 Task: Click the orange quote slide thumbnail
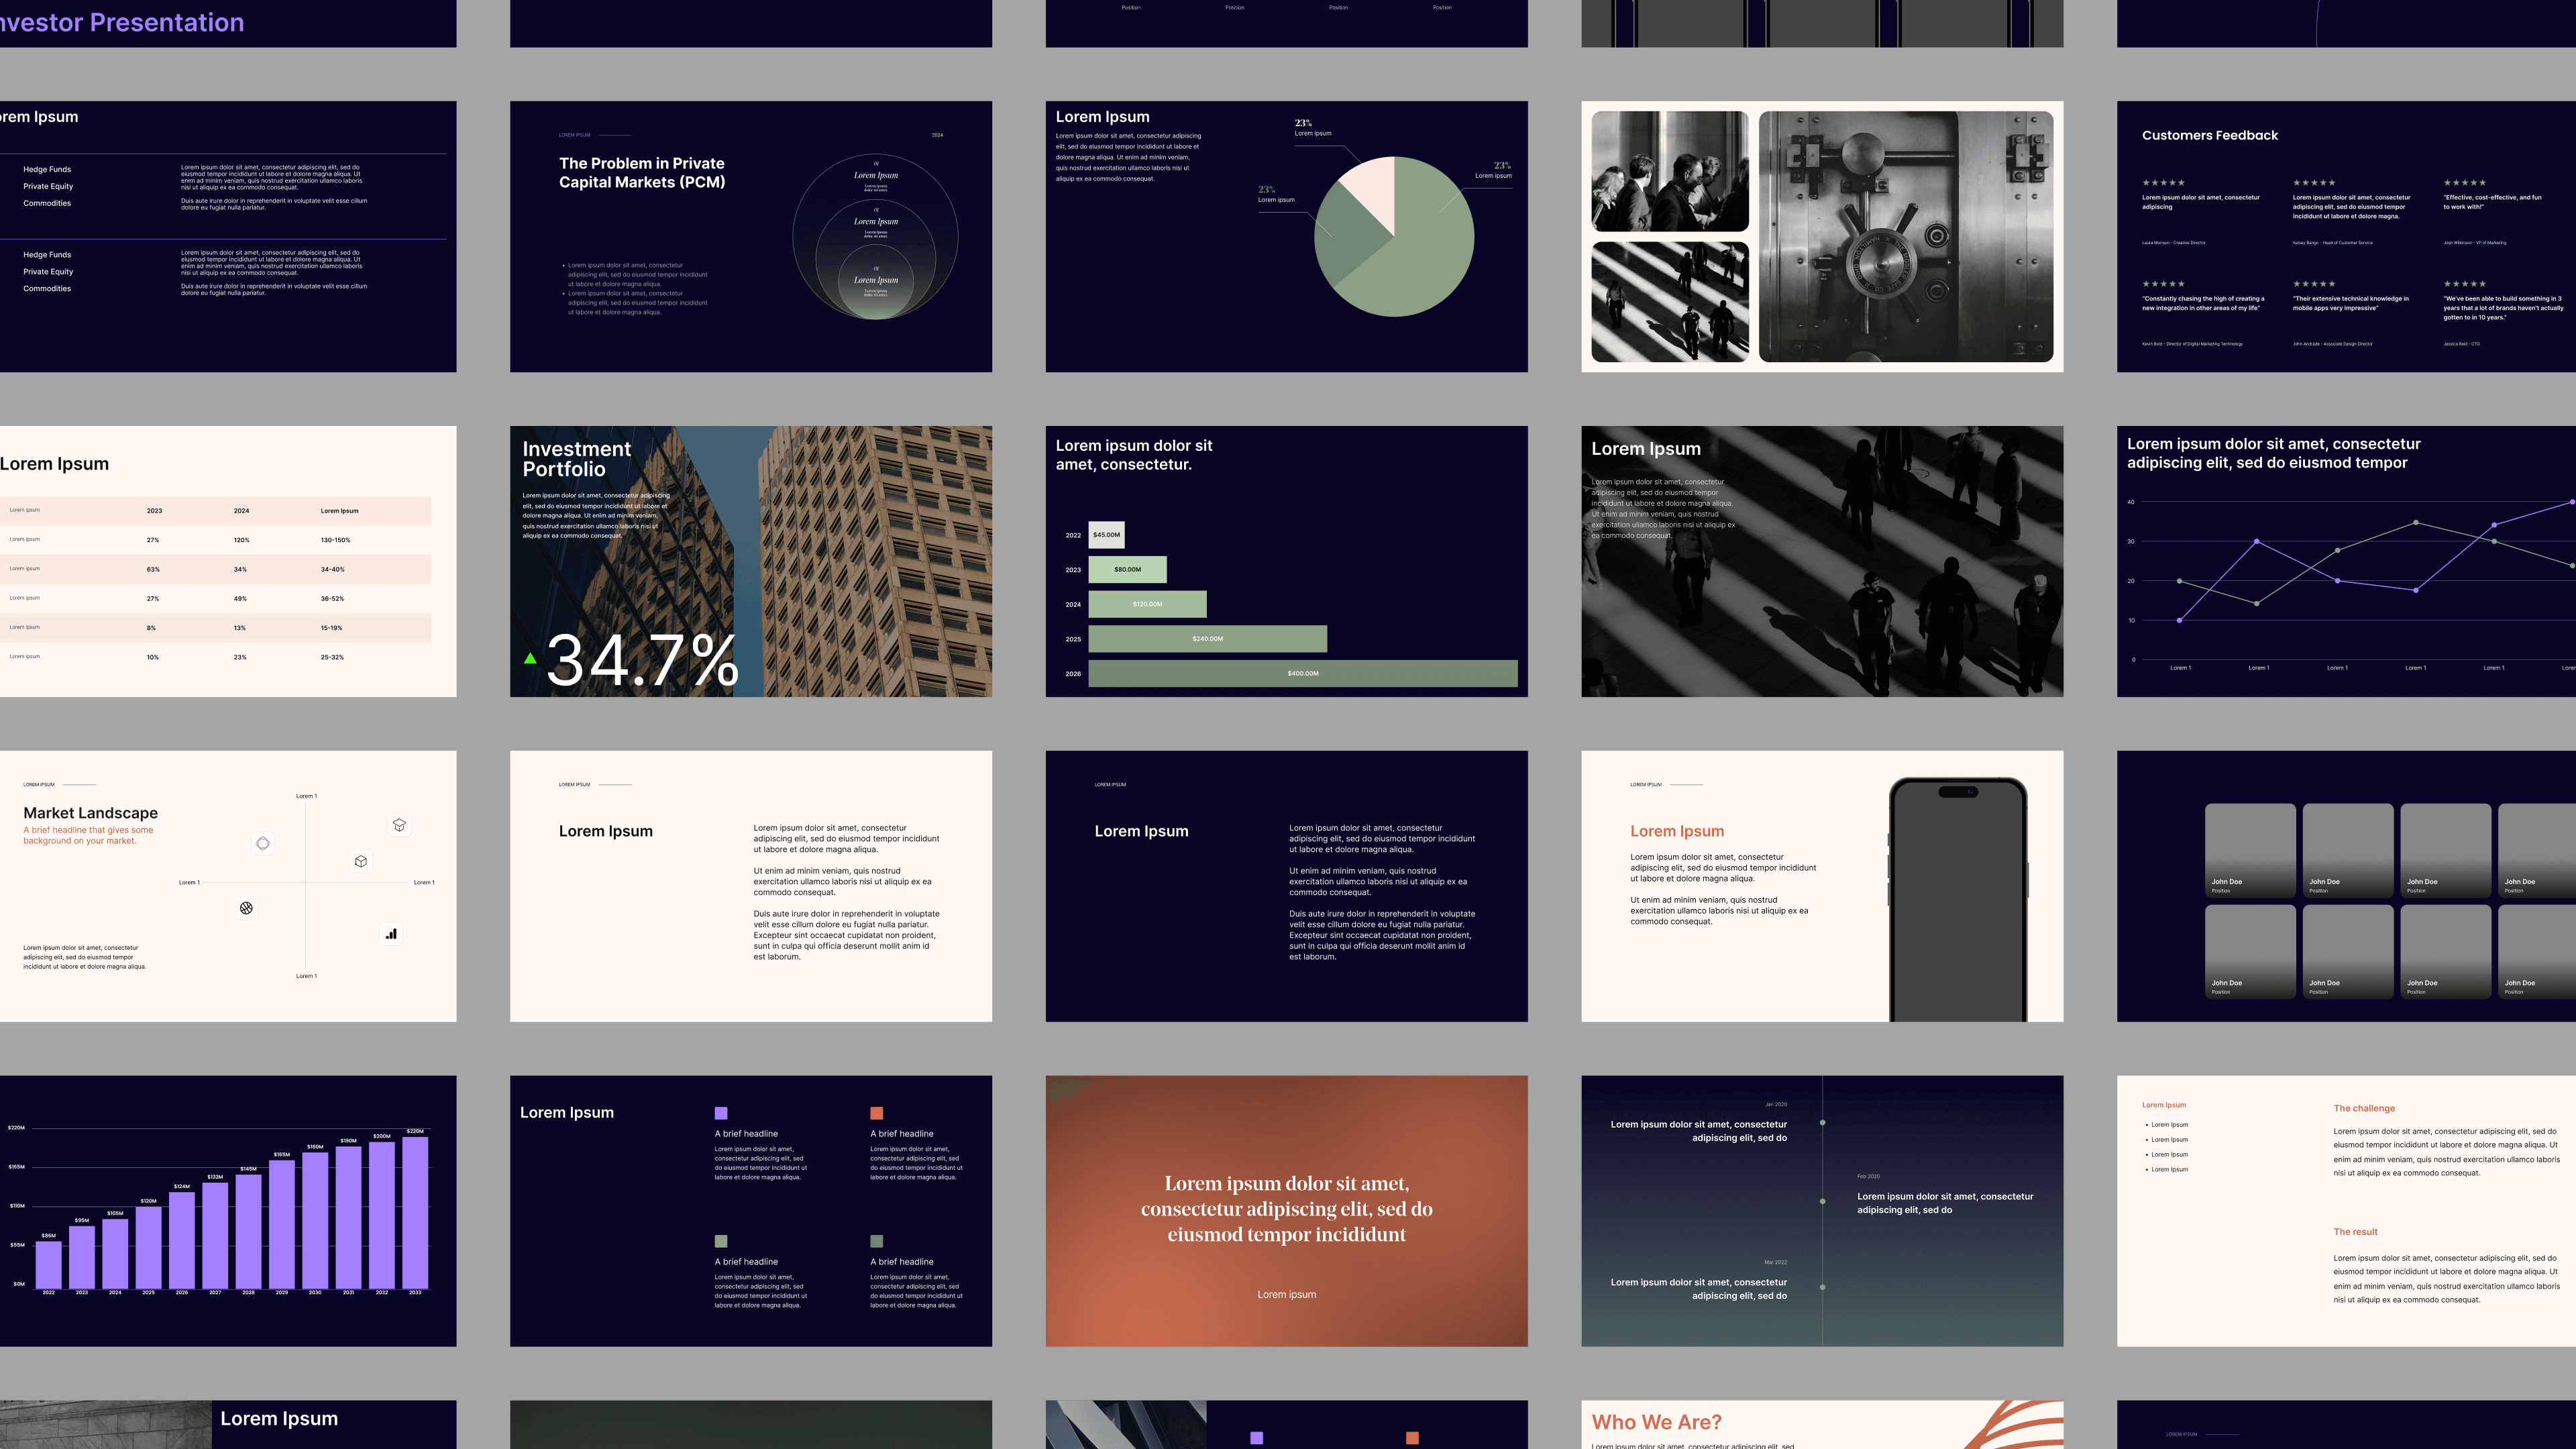(x=1286, y=1210)
